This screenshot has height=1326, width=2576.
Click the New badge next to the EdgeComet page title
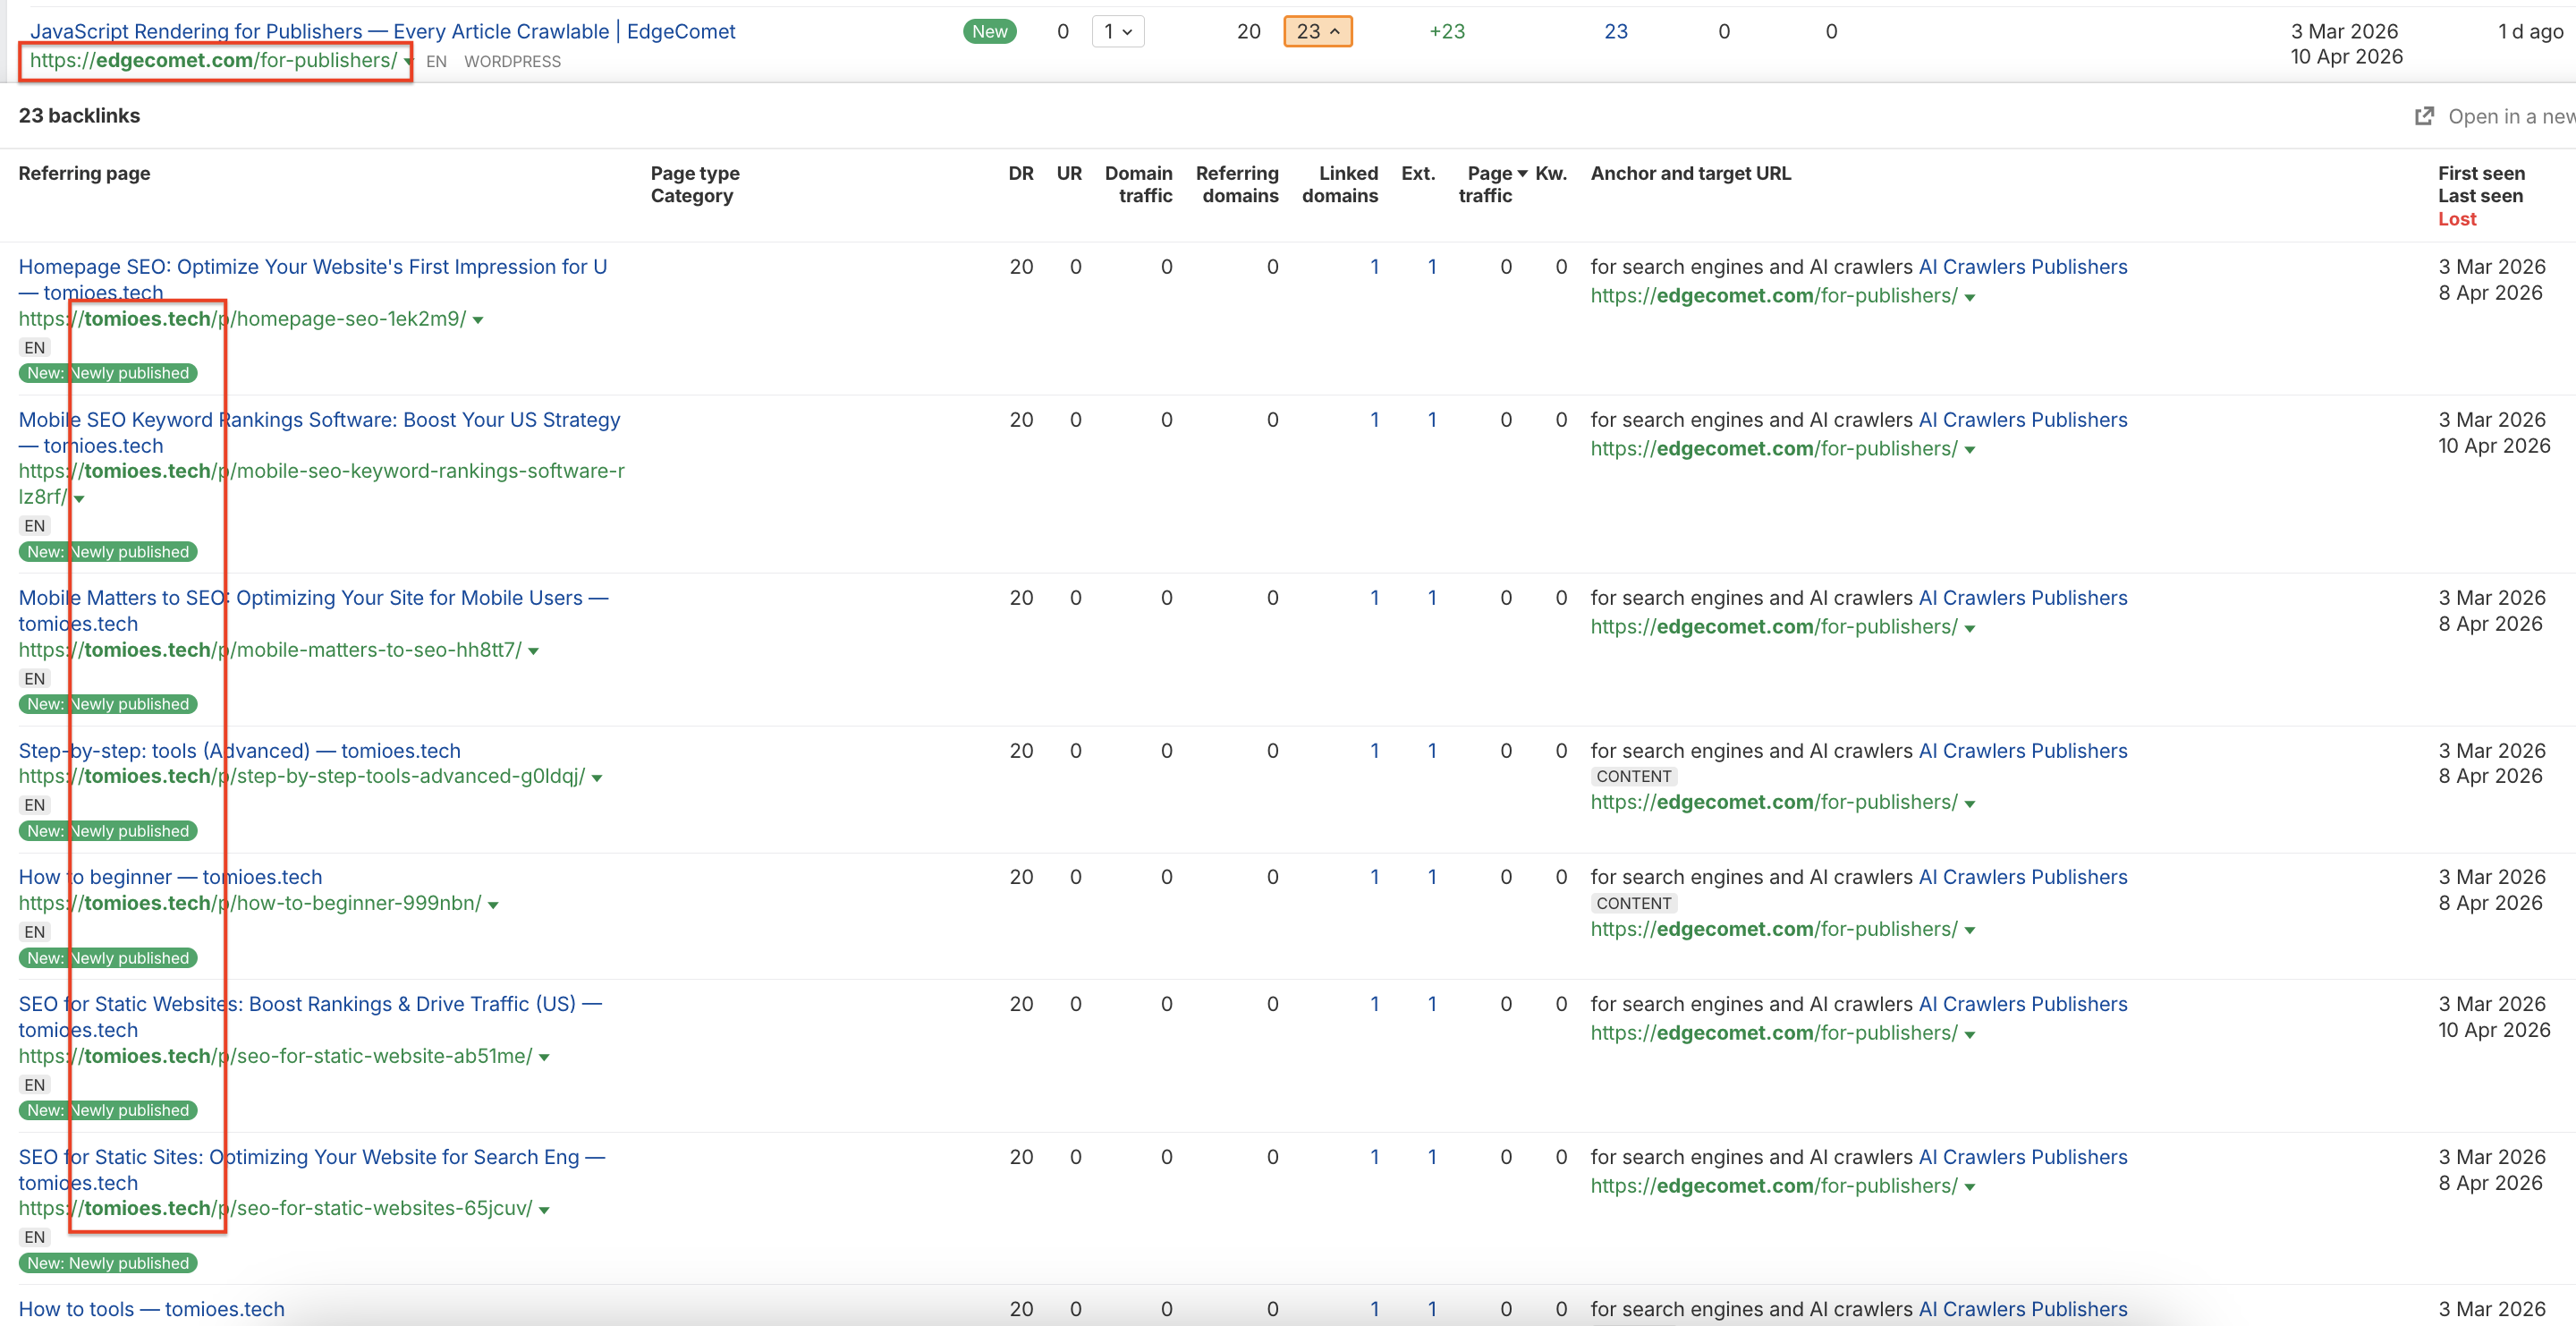point(989,31)
